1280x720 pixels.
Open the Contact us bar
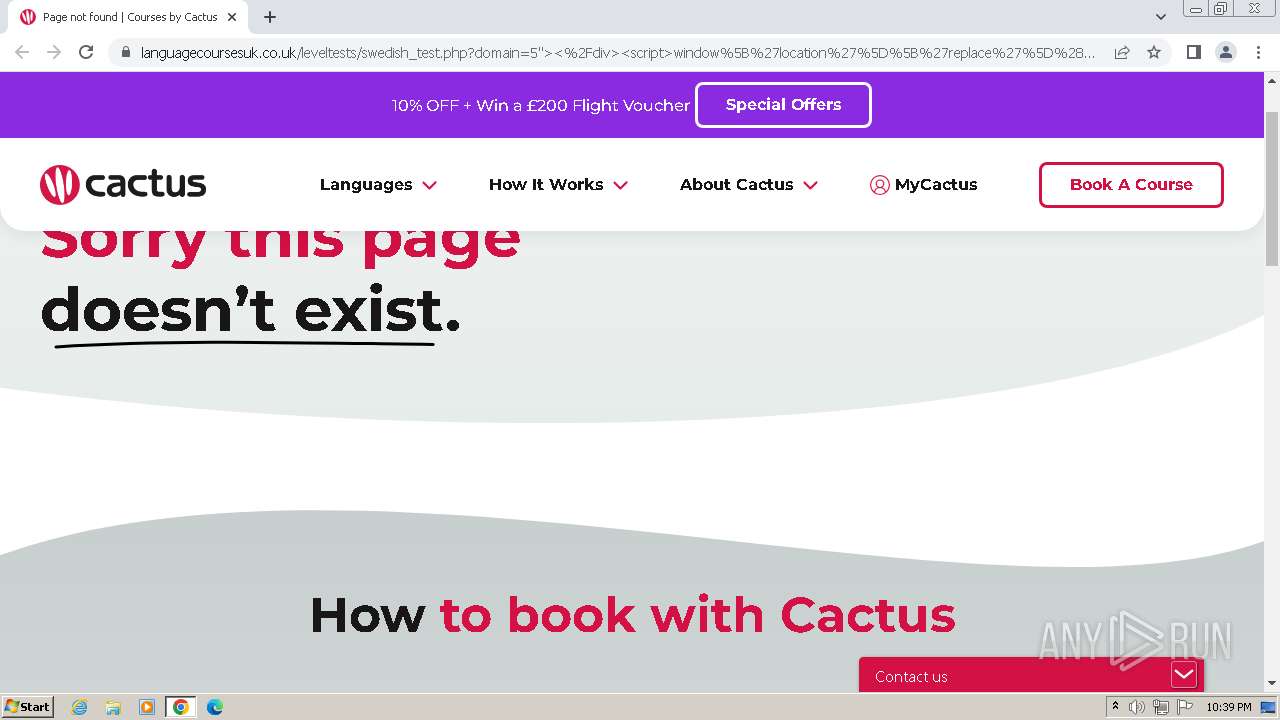pyautogui.click(x=1031, y=676)
